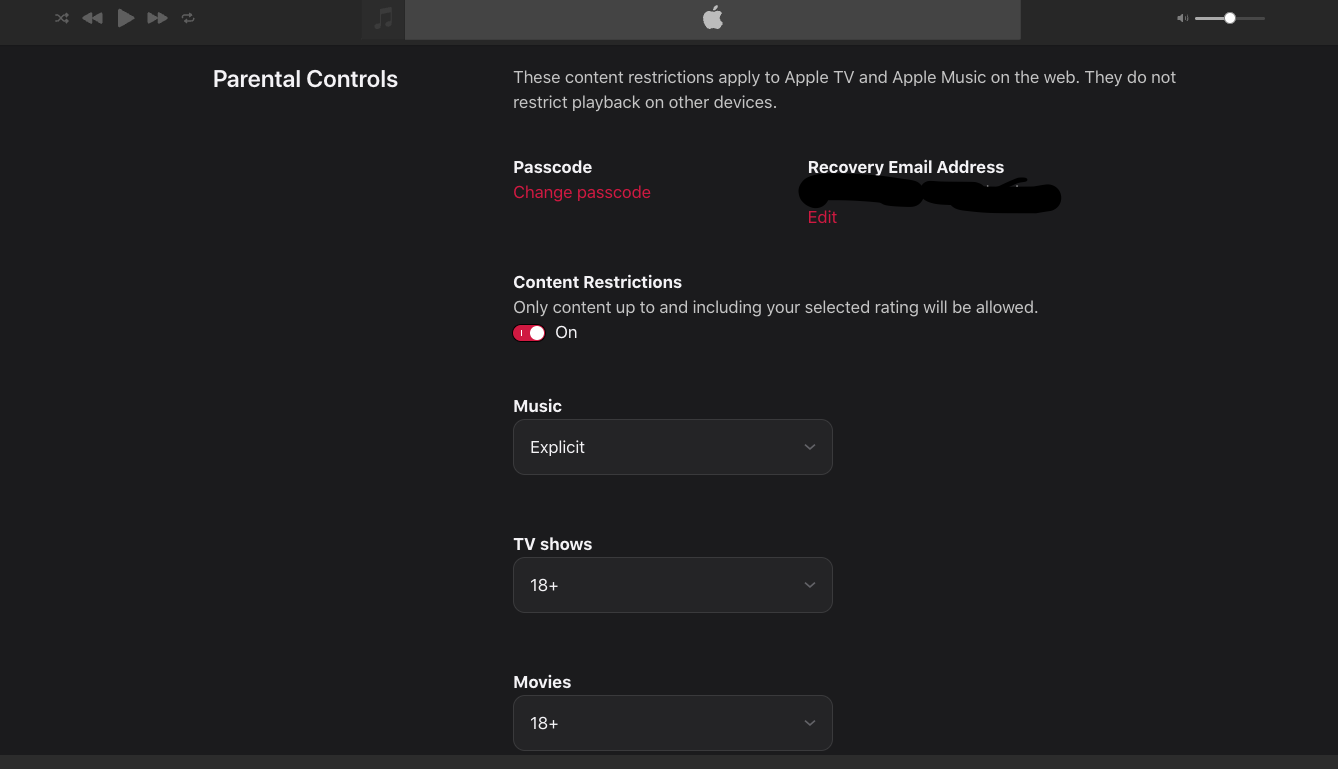Image resolution: width=1338 pixels, height=769 pixels.
Task: Click the chevron arrow in the Music dropdown
Action: coord(810,447)
